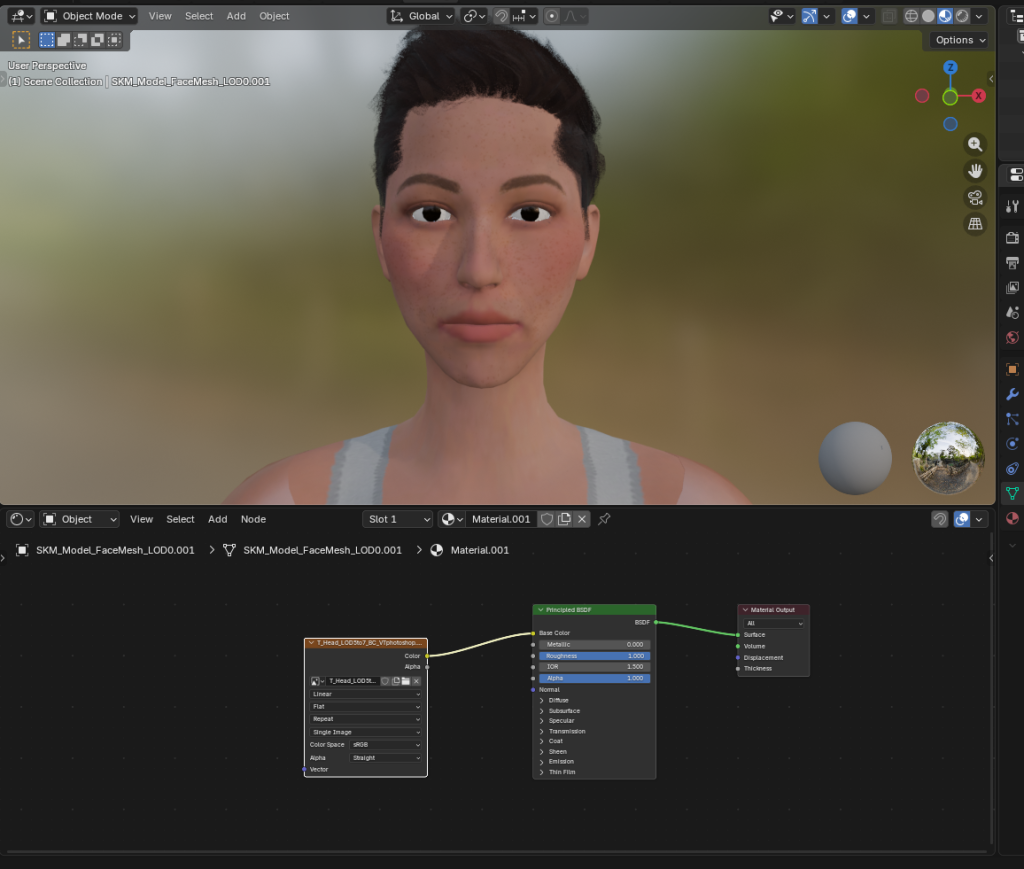Unlink Material.001 using the X button
The image size is (1024, 869).
582,519
